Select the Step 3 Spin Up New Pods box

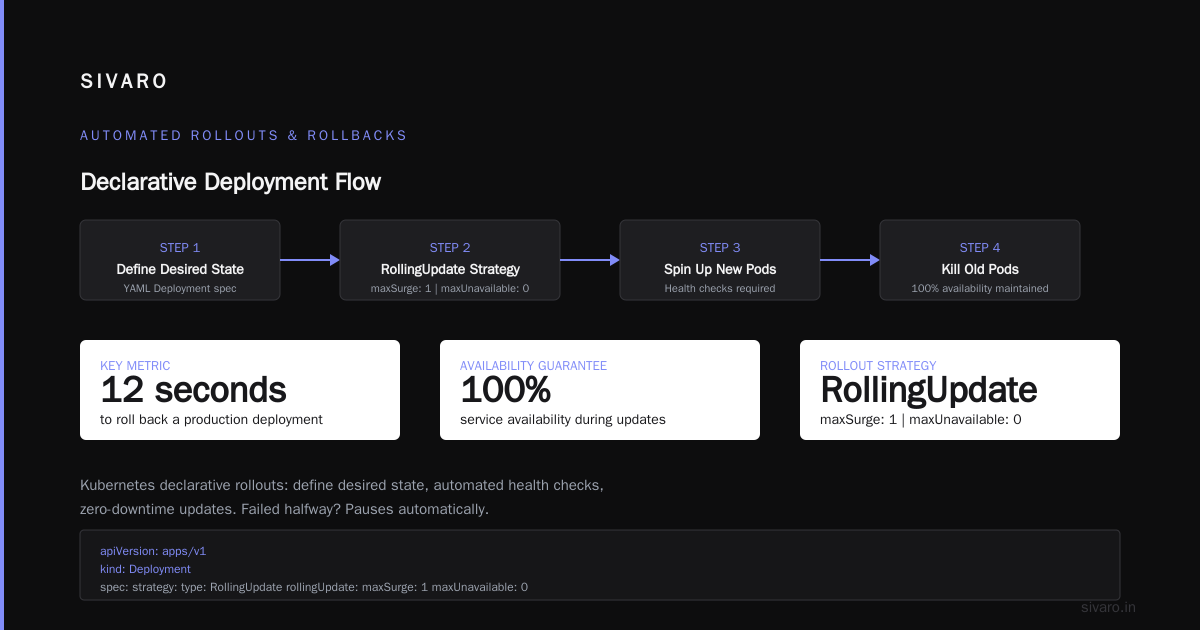coord(720,260)
